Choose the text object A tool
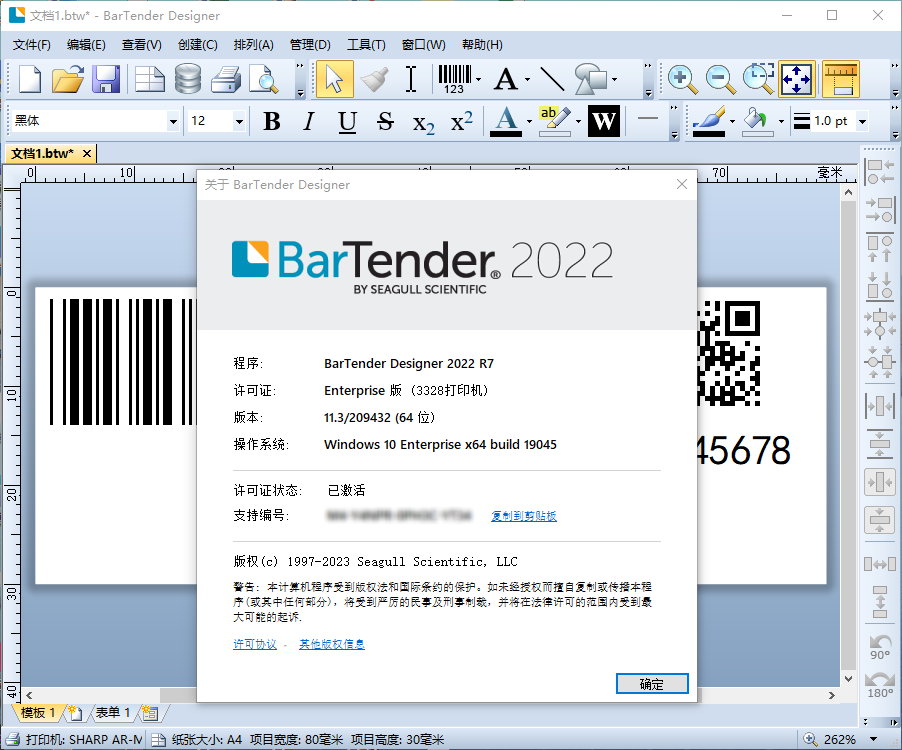Viewport: 902px width, 750px height. [x=506, y=79]
